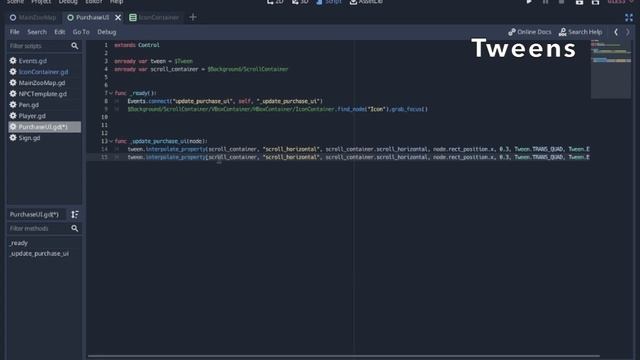The height and width of the screenshot is (360, 640).
Task: Open the Search menu in script editor
Action: 37,32
